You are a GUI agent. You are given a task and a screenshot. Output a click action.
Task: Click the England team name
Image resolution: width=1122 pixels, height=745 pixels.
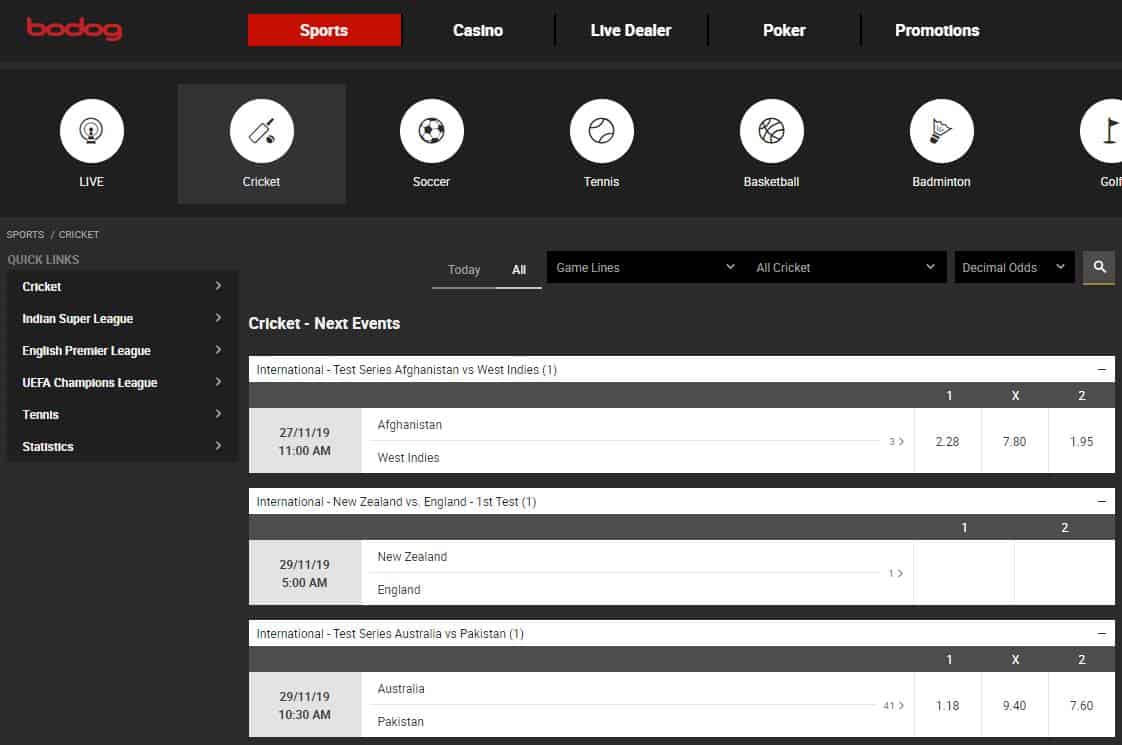(399, 590)
